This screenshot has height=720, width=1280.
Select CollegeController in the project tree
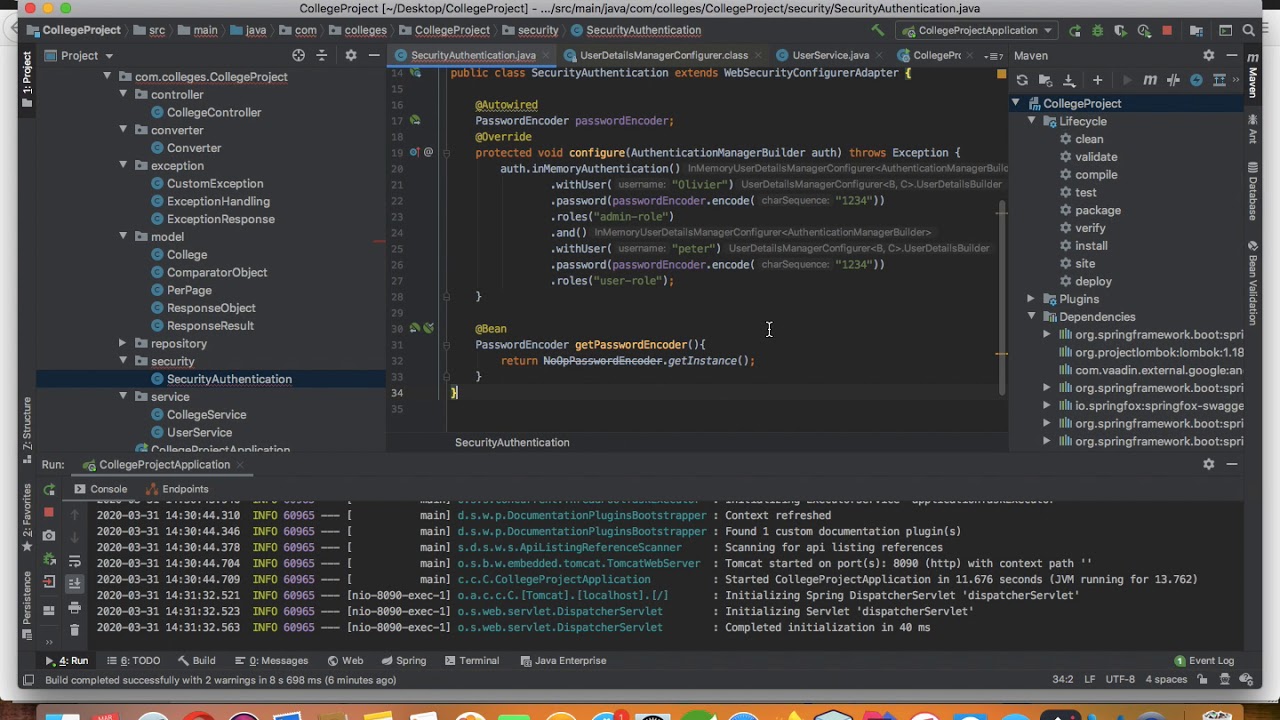[x=213, y=112]
